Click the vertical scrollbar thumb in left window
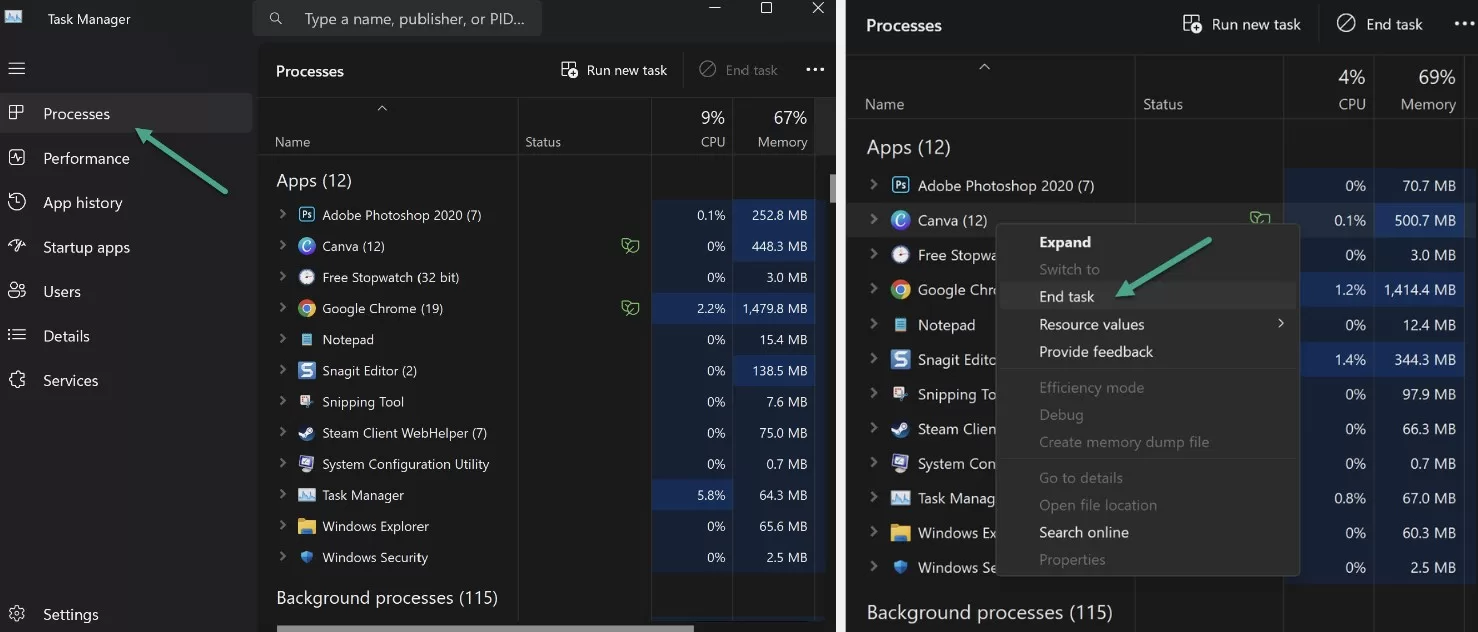Screen dimensions: 1478x632 click(x=831, y=188)
